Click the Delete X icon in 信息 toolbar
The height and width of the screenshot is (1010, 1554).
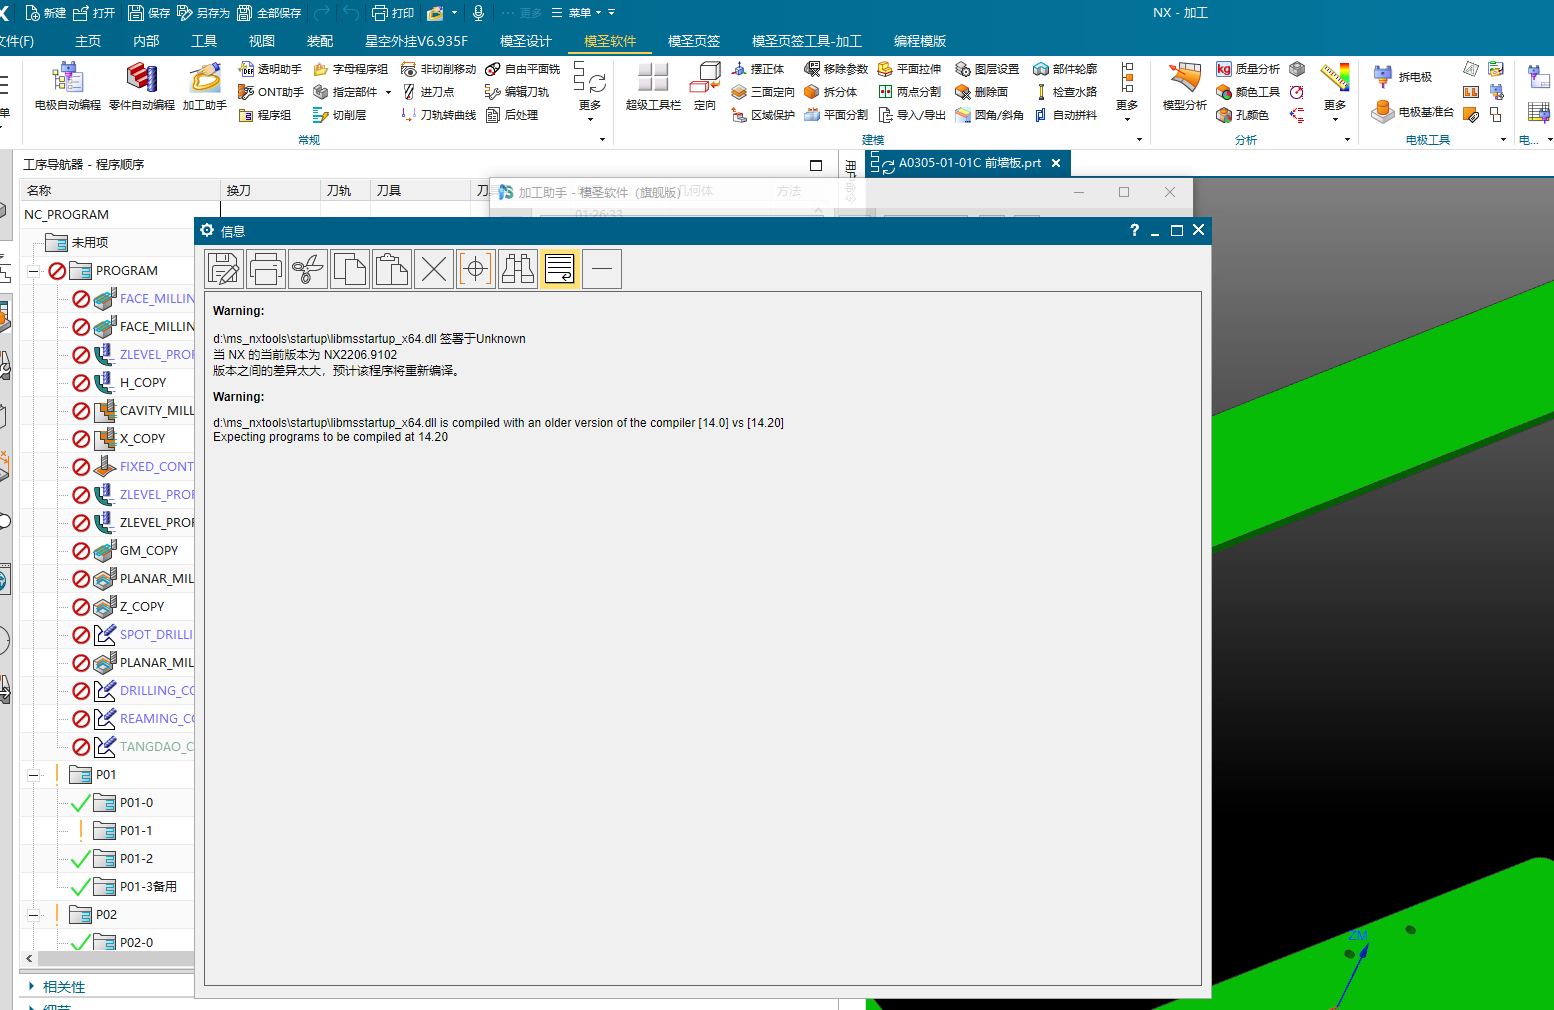tap(434, 269)
